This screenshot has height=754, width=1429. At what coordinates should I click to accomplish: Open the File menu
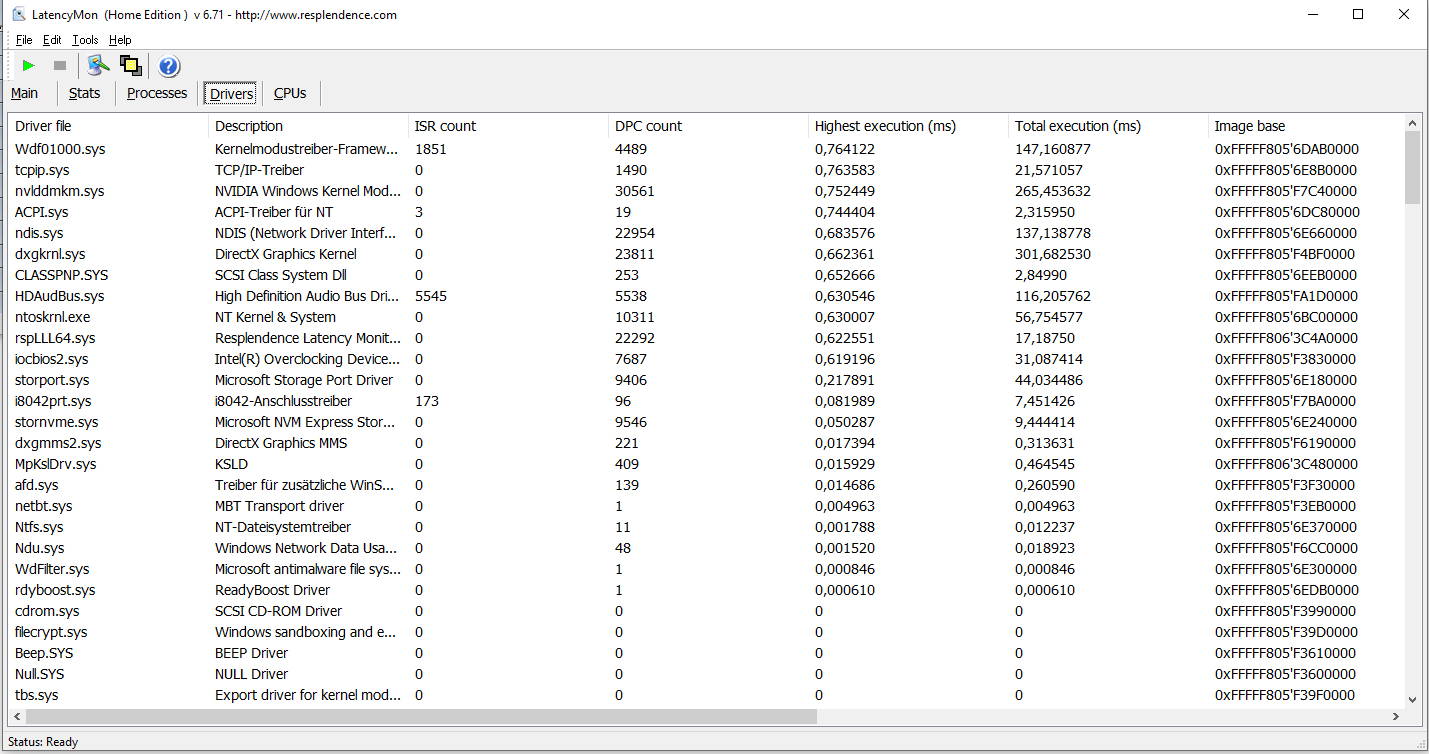point(24,40)
